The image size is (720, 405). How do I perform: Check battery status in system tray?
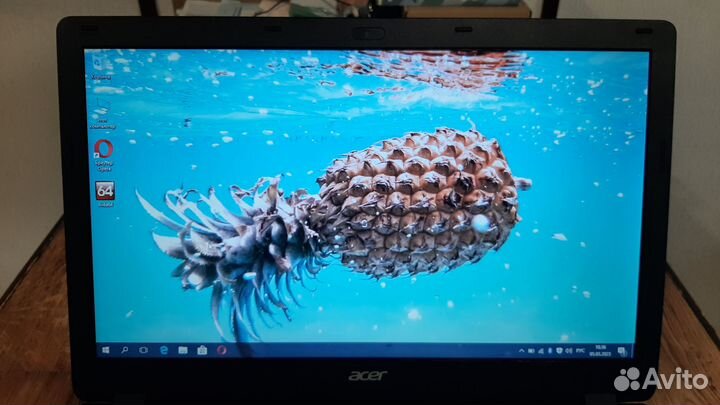[531, 351]
